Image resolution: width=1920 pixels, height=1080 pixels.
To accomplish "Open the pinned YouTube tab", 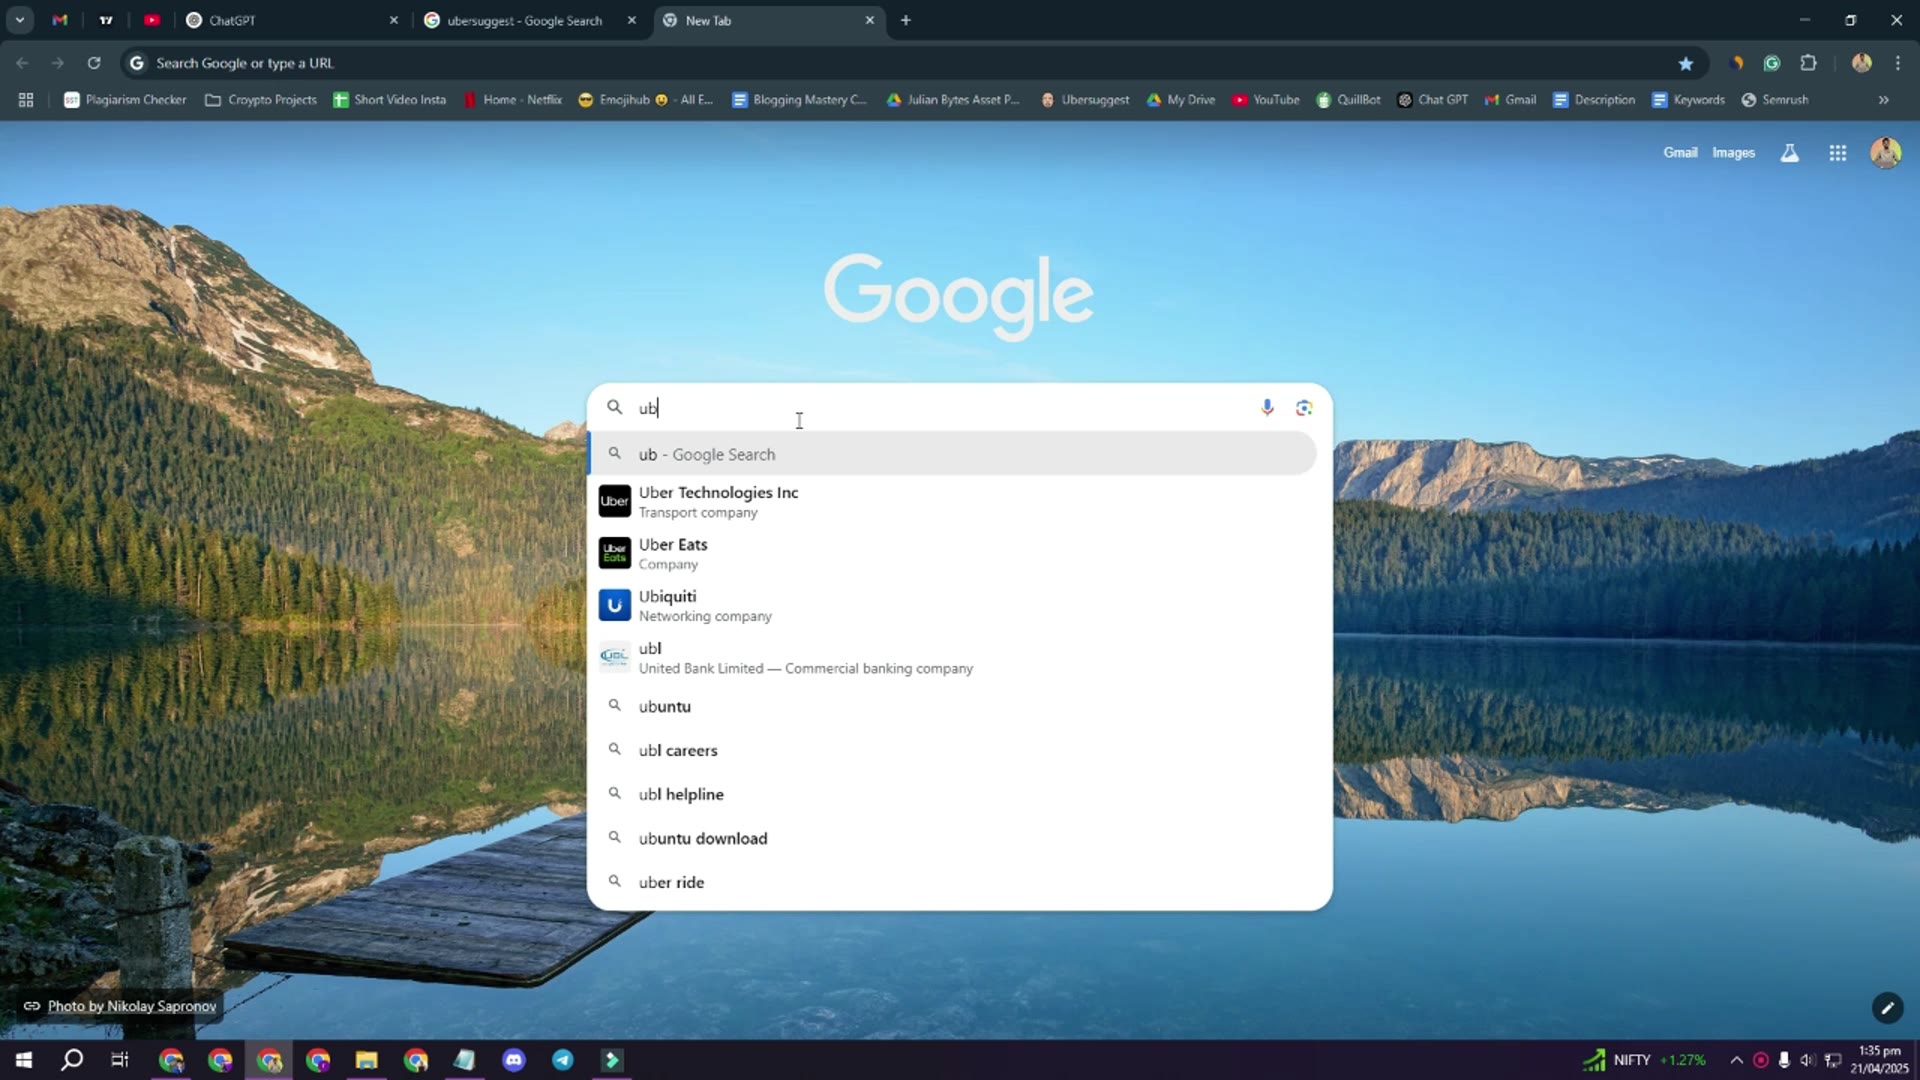I will [152, 20].
